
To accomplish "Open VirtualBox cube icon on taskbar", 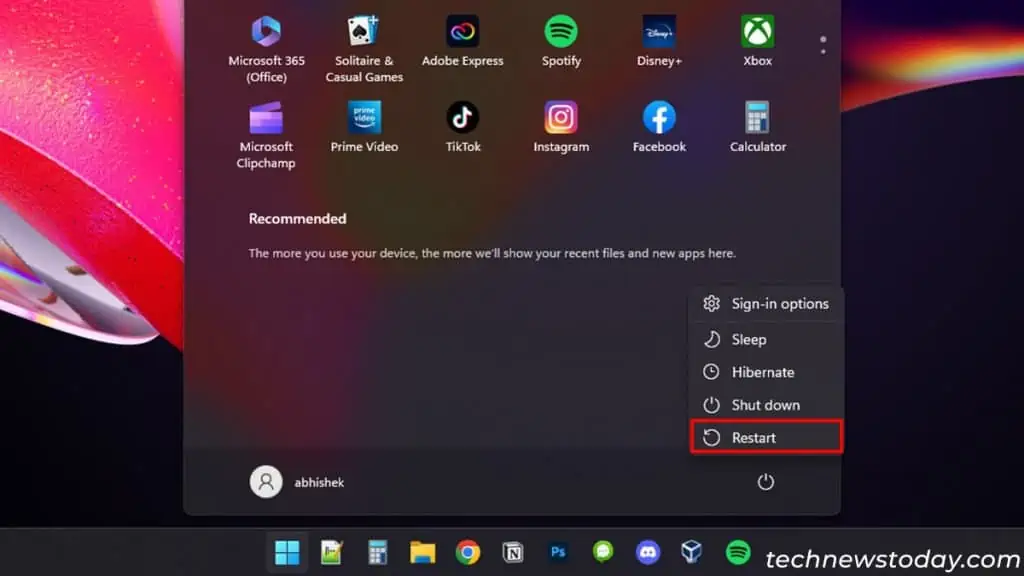I will (692, 552).
